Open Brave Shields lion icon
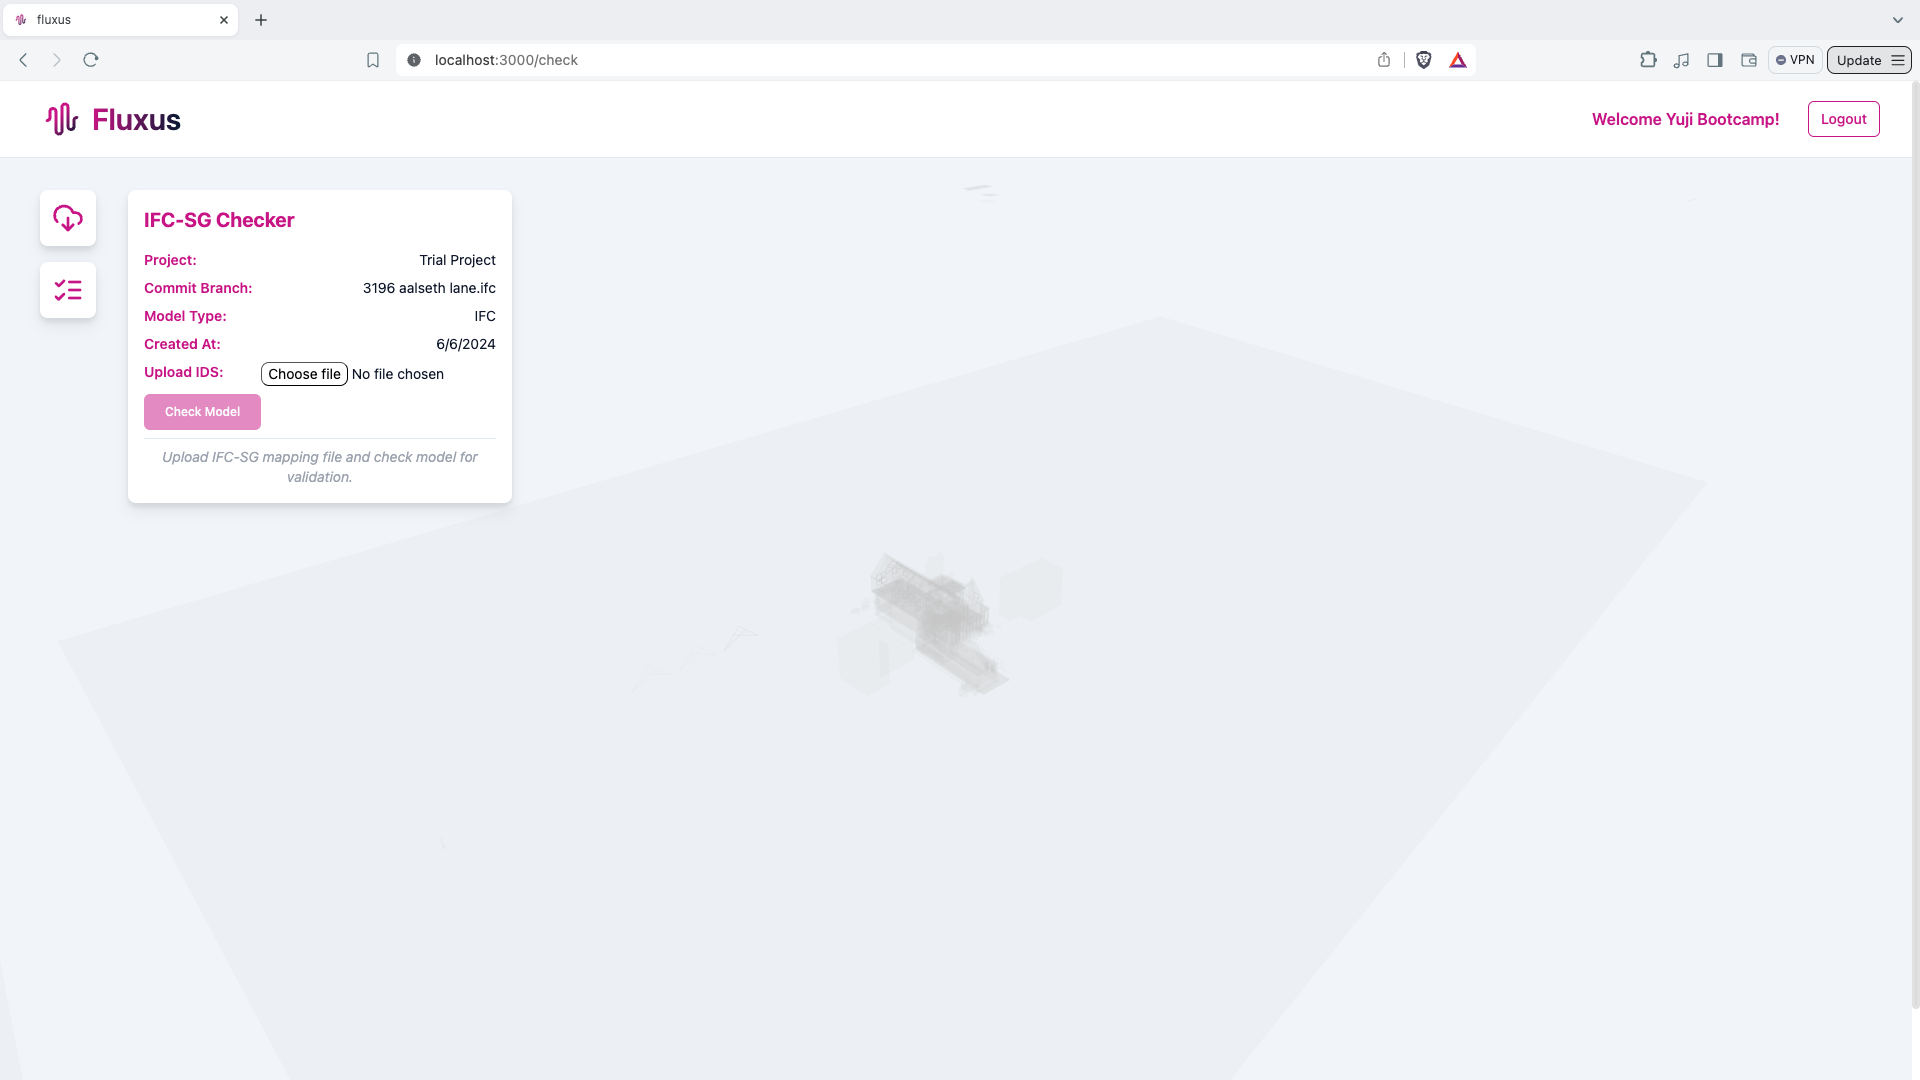Viewport: 1920px width, 1080px height. [x=1424, y=60]
